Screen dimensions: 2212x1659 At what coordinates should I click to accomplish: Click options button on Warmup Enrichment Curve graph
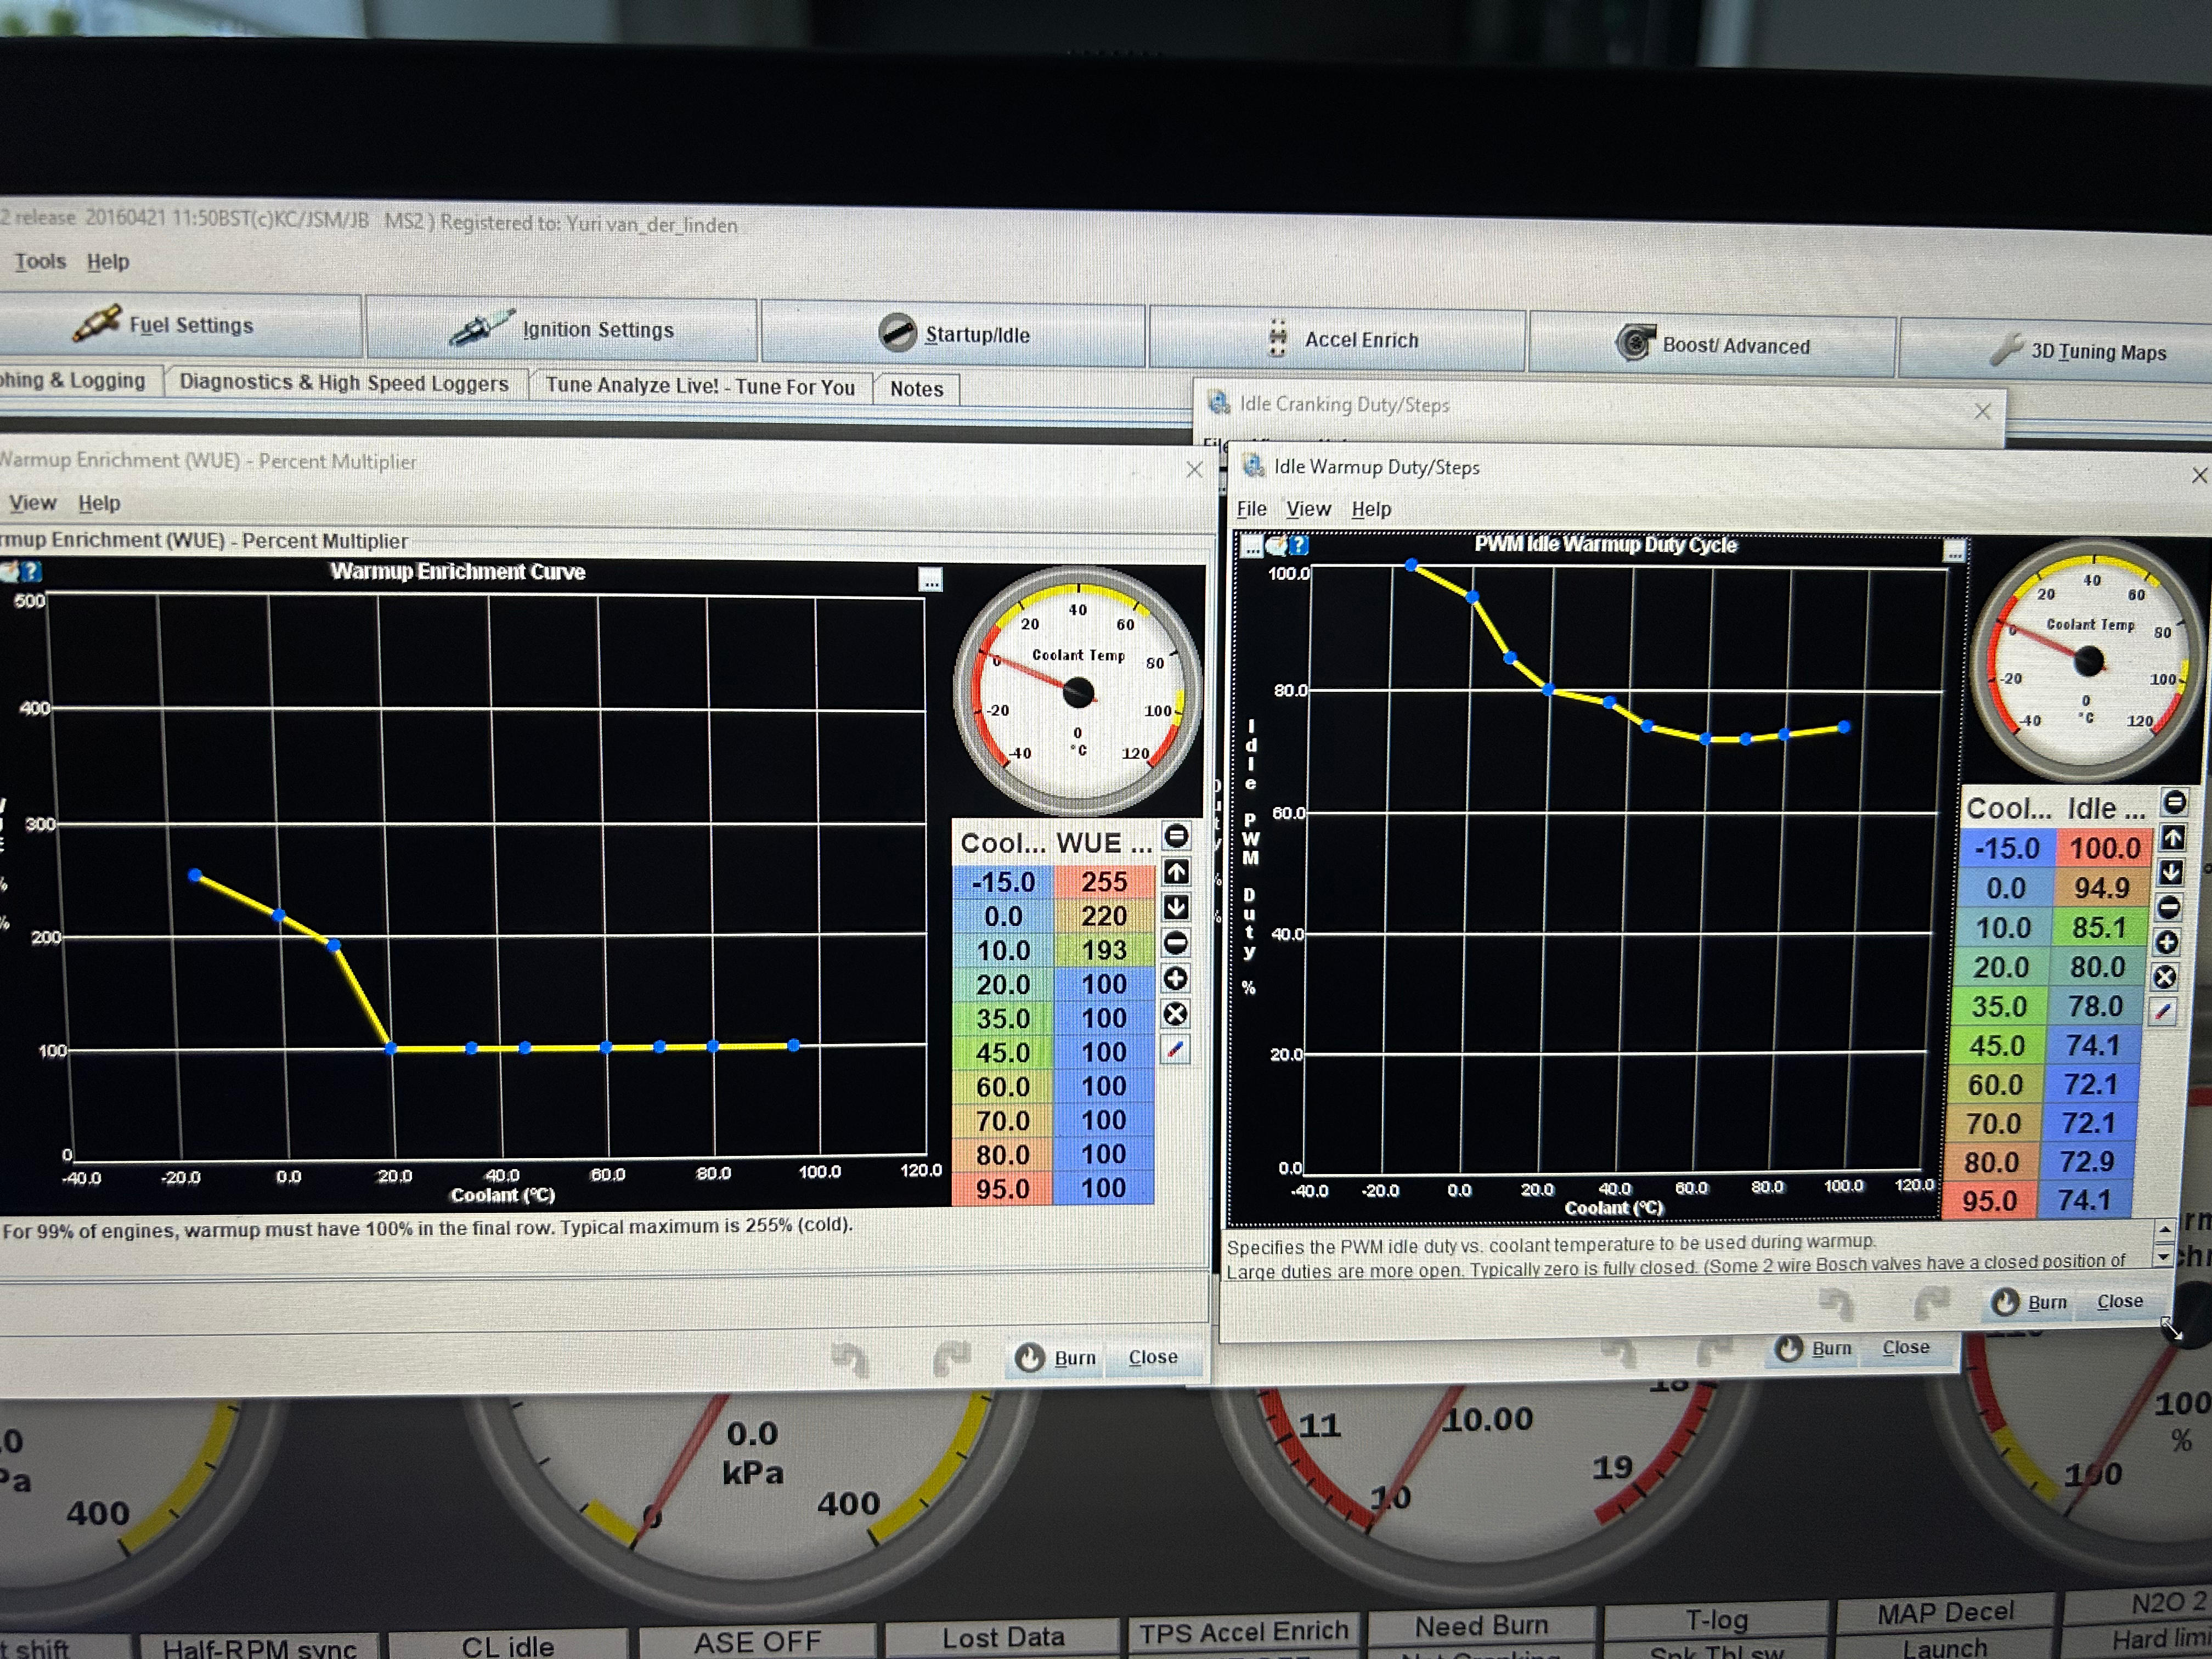coord(931,580)
